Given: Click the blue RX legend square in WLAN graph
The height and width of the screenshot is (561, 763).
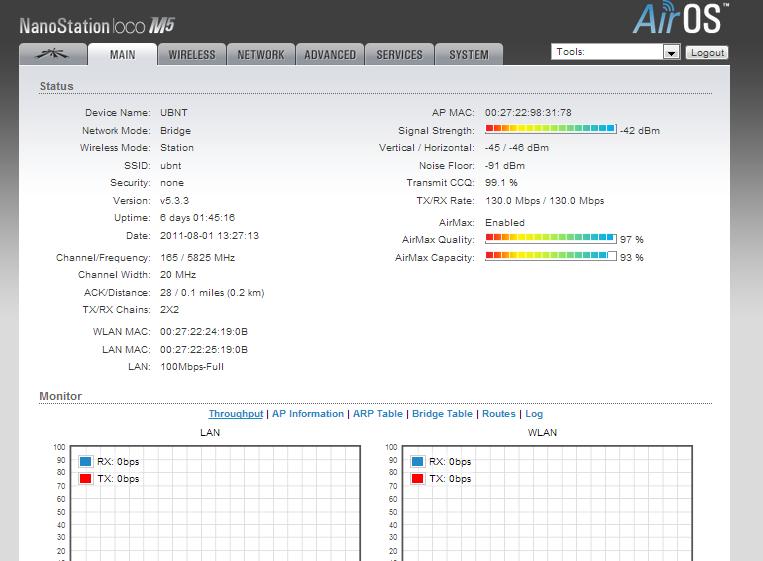Looking at the screenshot, I should tap(417, 462).
